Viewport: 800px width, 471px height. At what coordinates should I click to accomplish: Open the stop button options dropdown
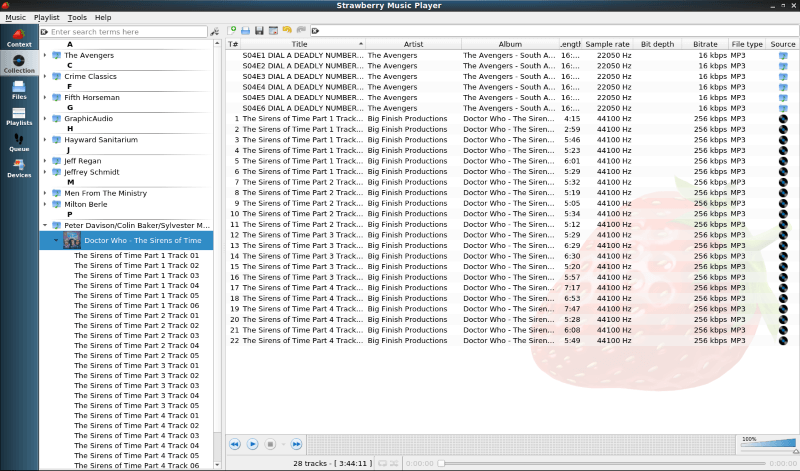tap(283, 444)
